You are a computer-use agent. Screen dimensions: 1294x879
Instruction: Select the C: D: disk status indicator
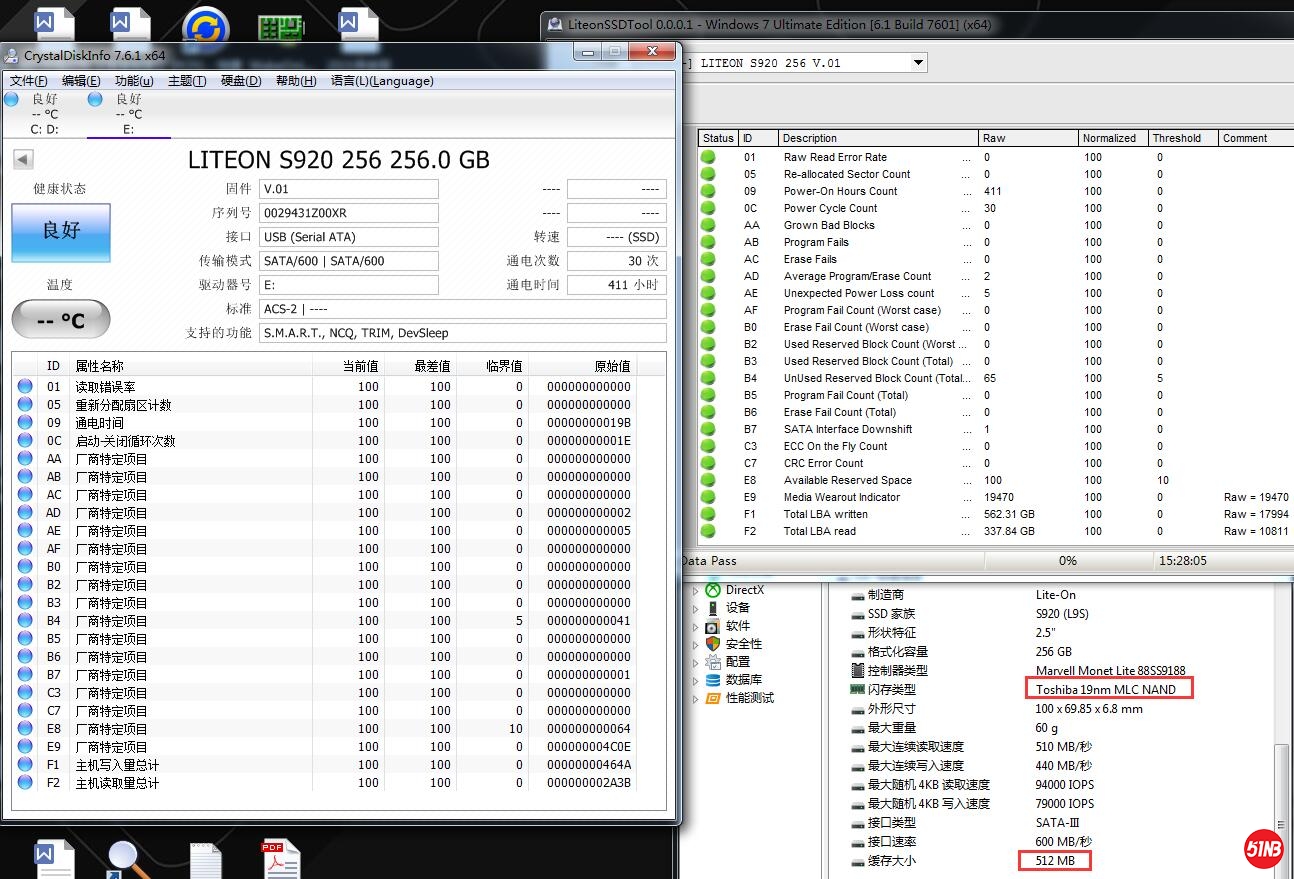pos(44,114)
